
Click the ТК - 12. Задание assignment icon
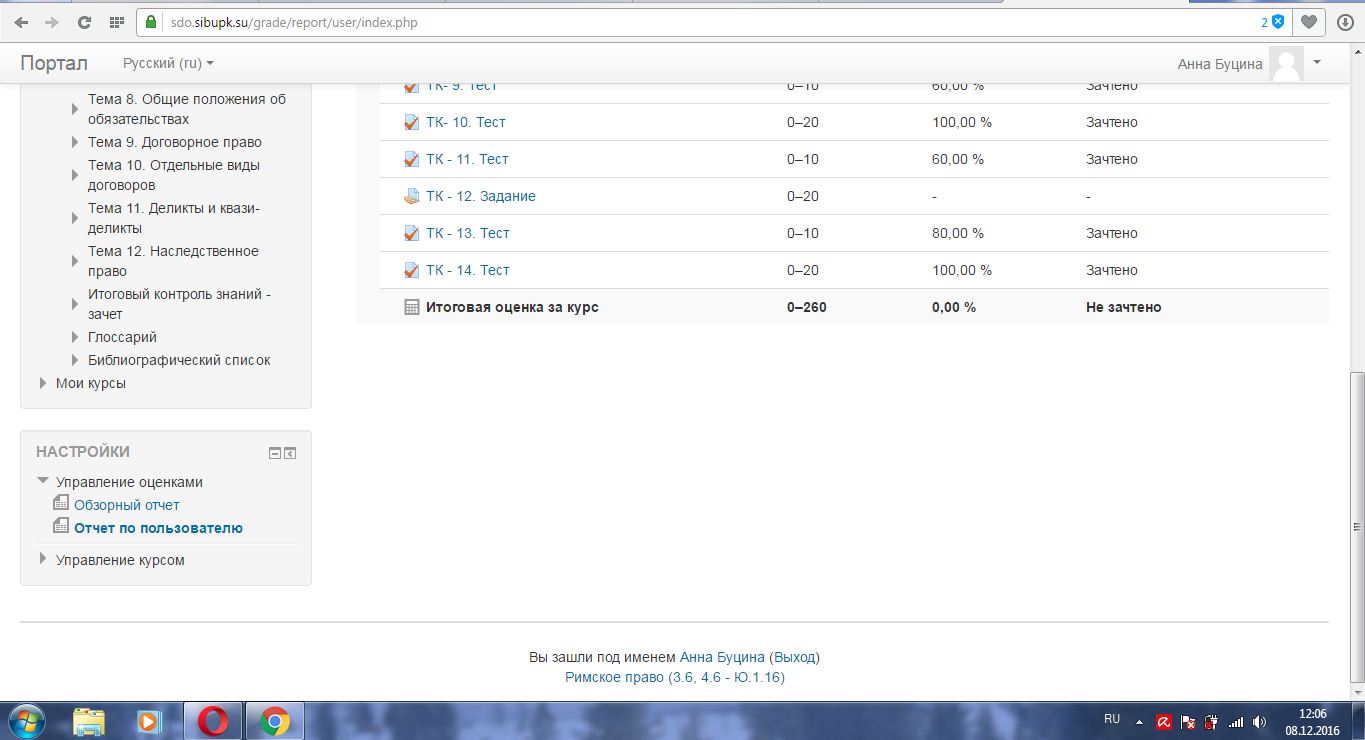(411, 196)
